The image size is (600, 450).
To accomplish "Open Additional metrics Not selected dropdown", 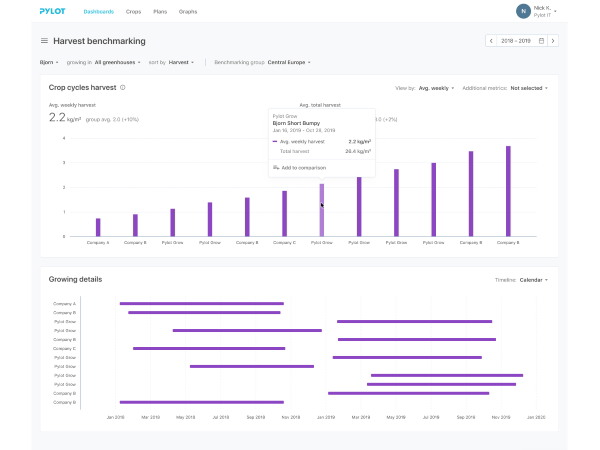I will (x=528, y=88).
